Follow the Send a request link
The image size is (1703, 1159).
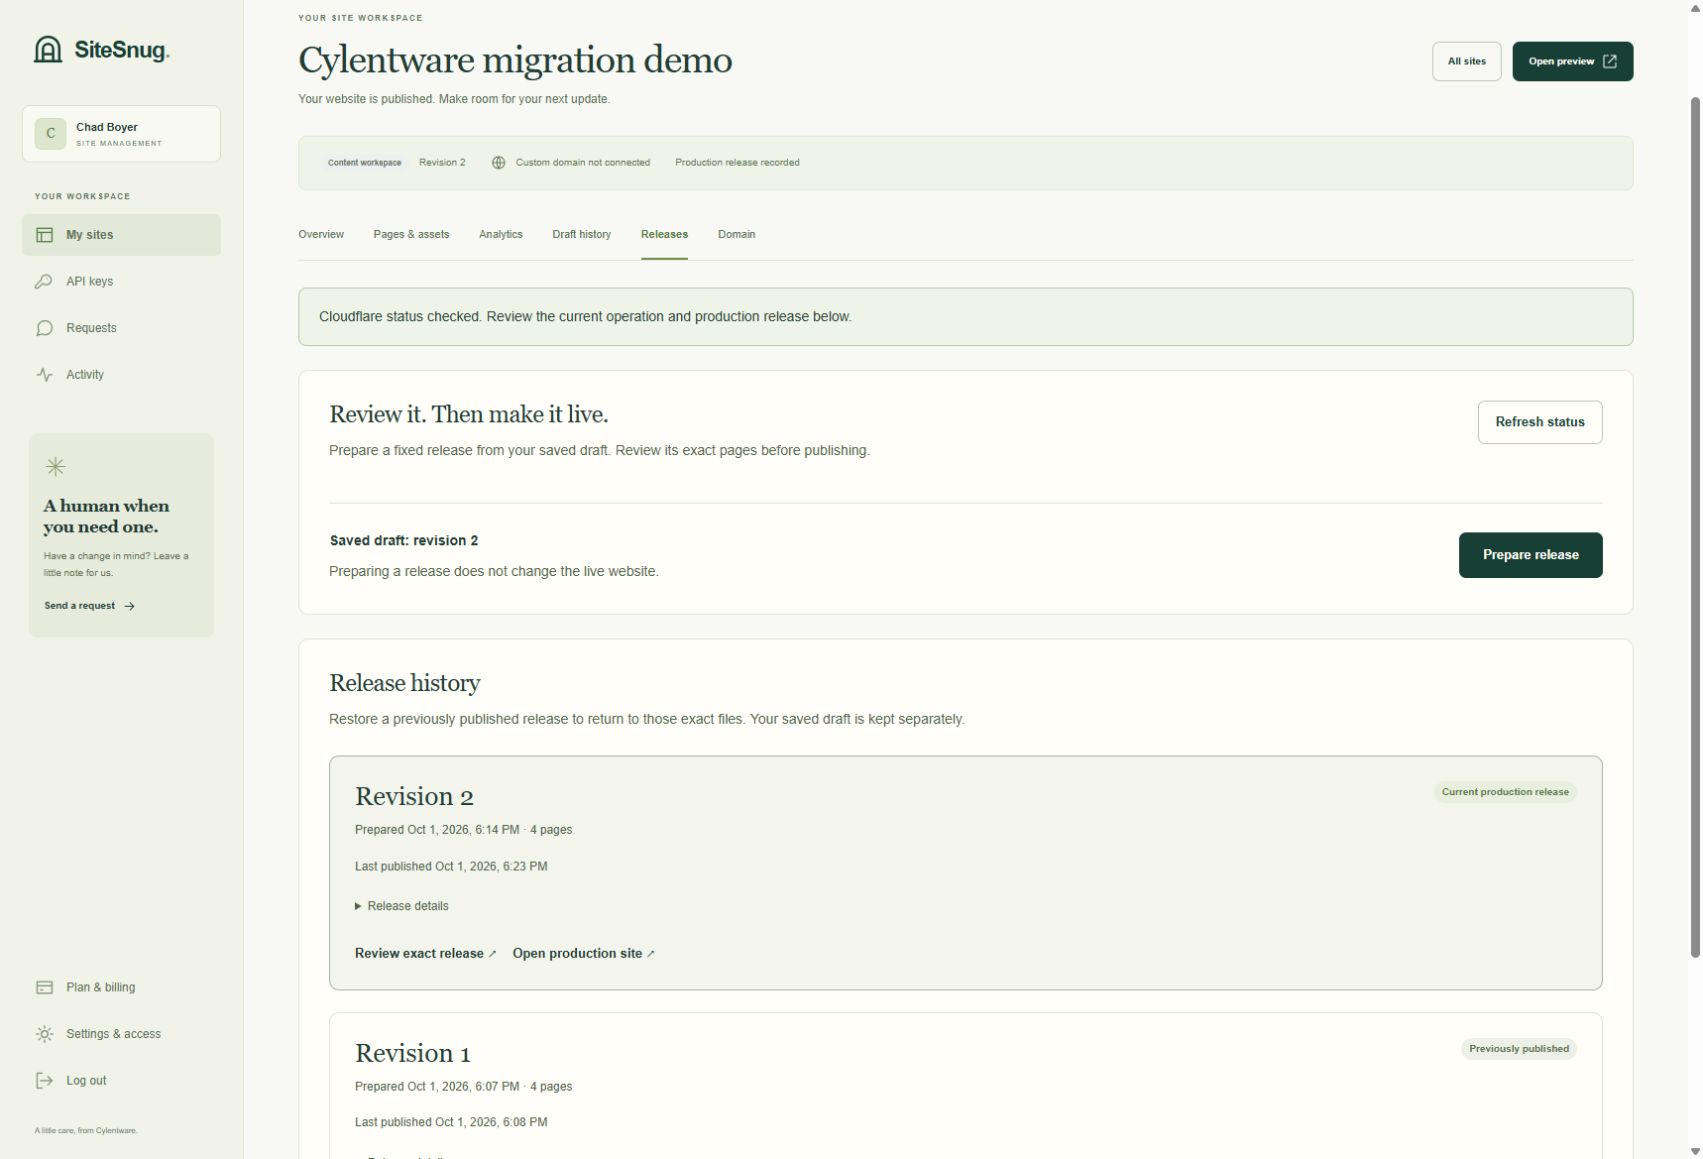[89, 606]
